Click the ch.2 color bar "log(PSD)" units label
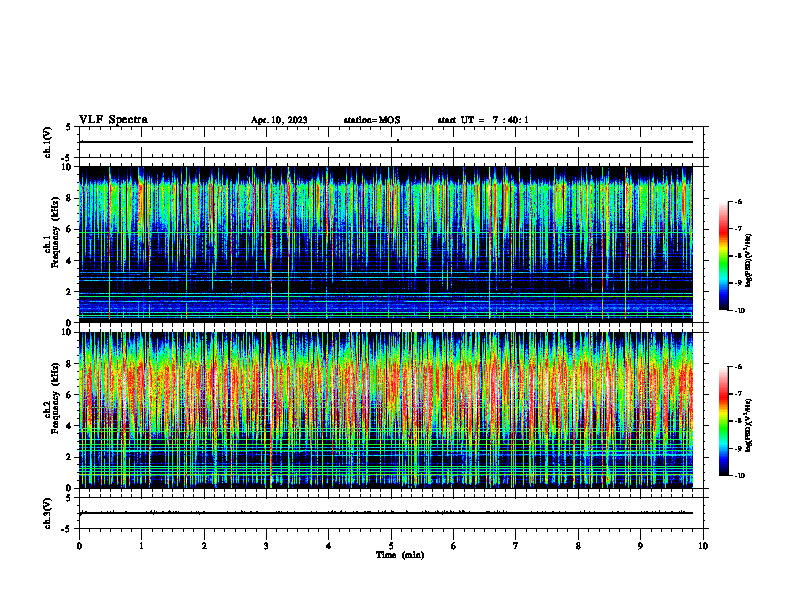This screenshot has width=792, height=612. 750,425
